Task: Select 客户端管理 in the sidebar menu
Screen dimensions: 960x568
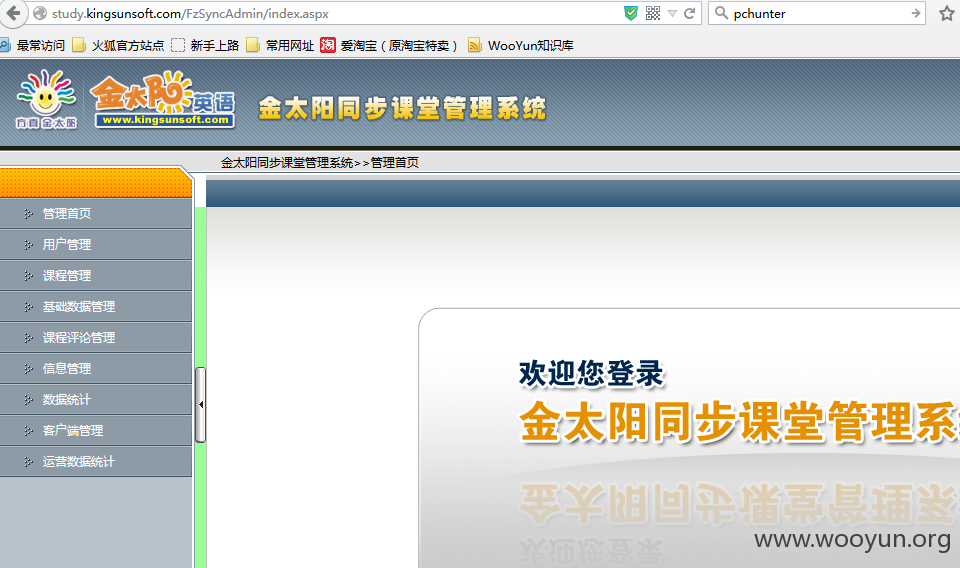Action: point(96,431)
